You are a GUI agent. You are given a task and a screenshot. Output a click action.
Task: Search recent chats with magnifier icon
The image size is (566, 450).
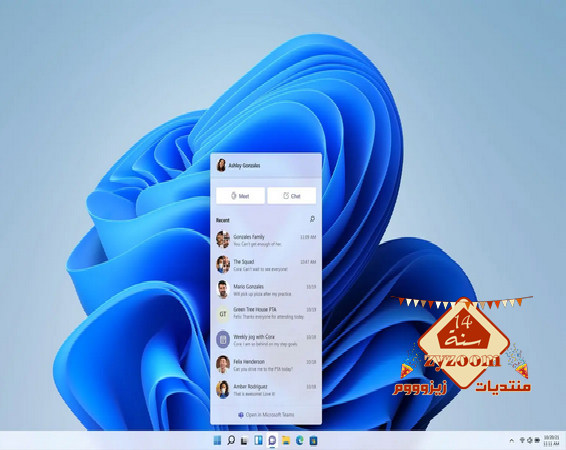coord(312,219)
